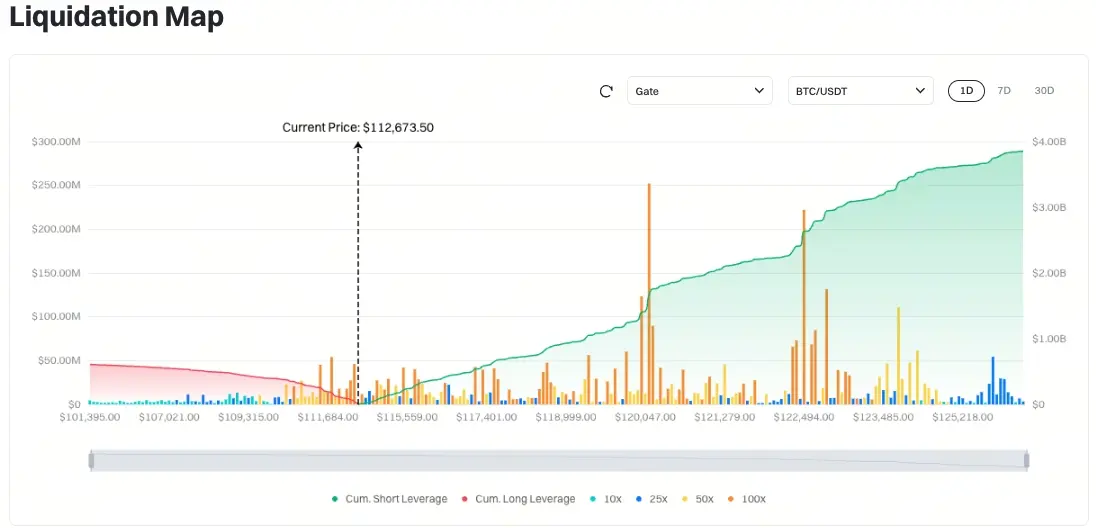
Task: Click the refresh chart icon
Action: 607,91
